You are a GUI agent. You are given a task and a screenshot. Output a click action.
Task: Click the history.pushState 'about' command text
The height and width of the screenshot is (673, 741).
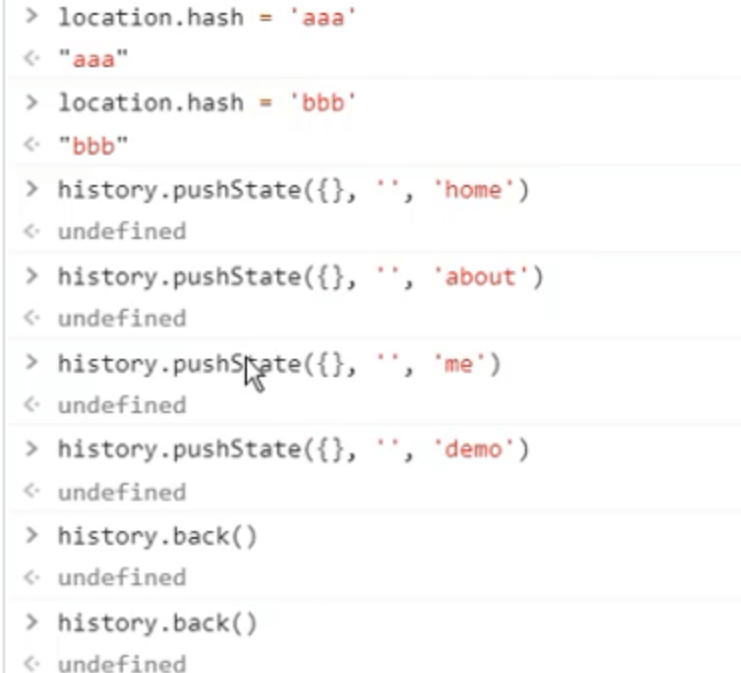pos(301,277)
